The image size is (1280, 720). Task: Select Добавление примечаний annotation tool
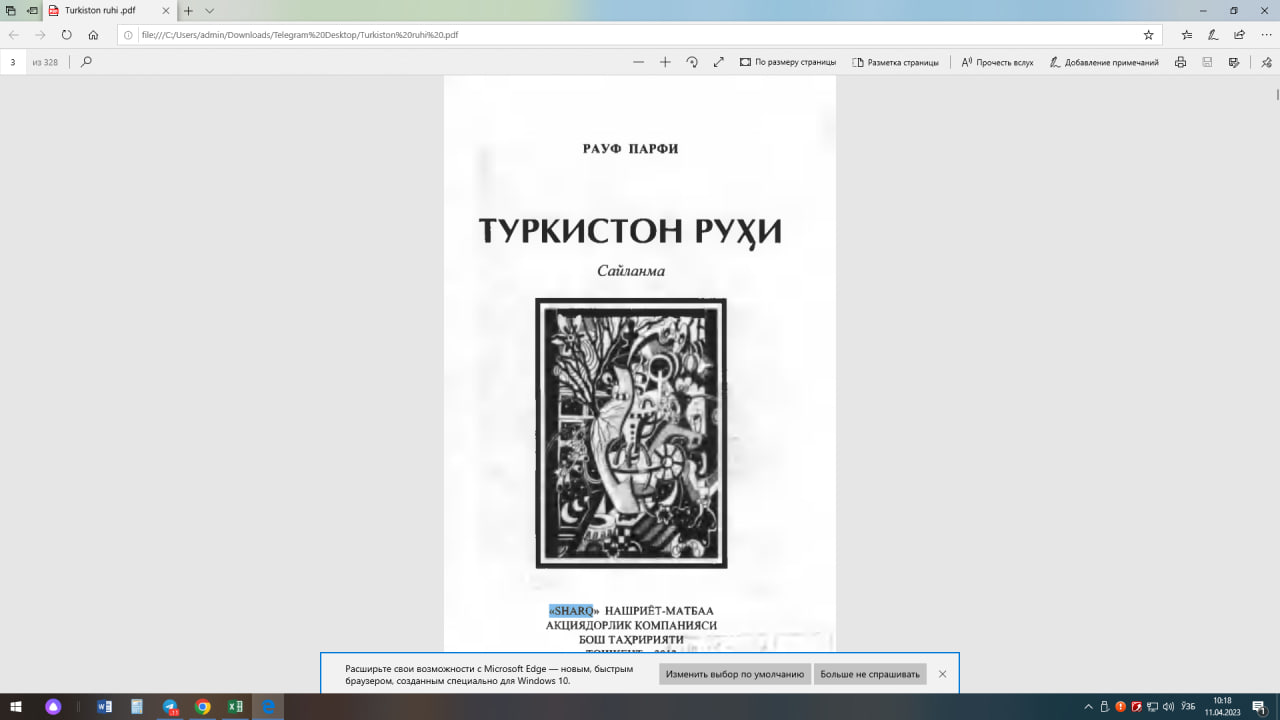coord(1104,62)
